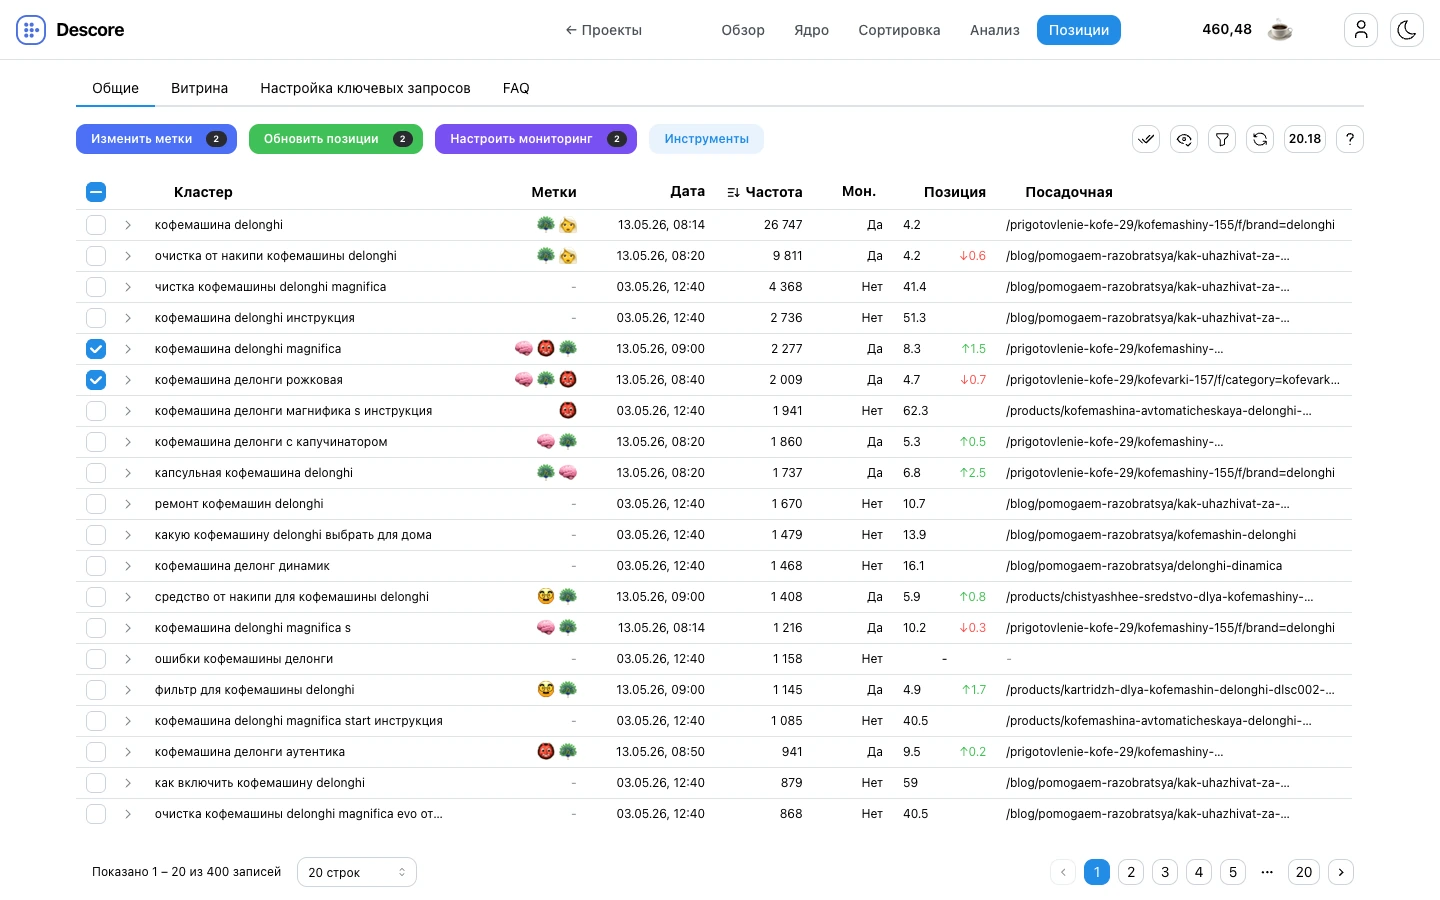1440x900 pixels.
Task: Click red mask tag in магнифика s инструкция row
Action: (568, 411)
